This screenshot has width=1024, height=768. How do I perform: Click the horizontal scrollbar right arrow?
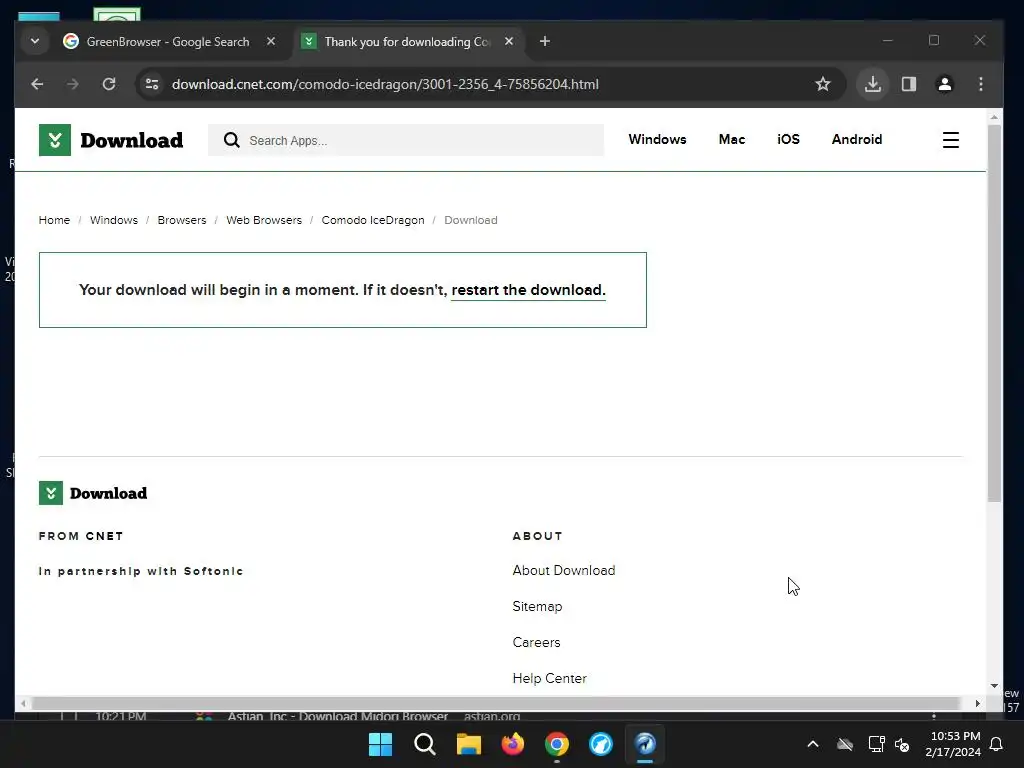click(978, 703)
